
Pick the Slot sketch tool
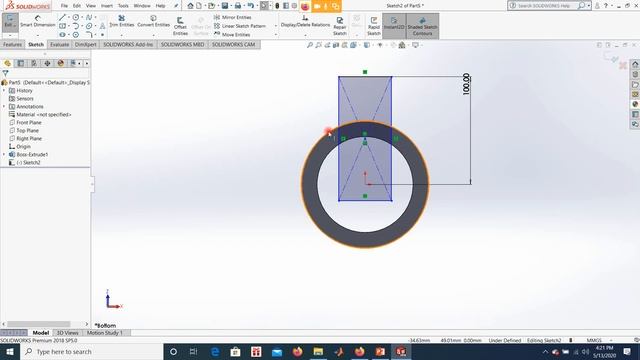(62, 35)
